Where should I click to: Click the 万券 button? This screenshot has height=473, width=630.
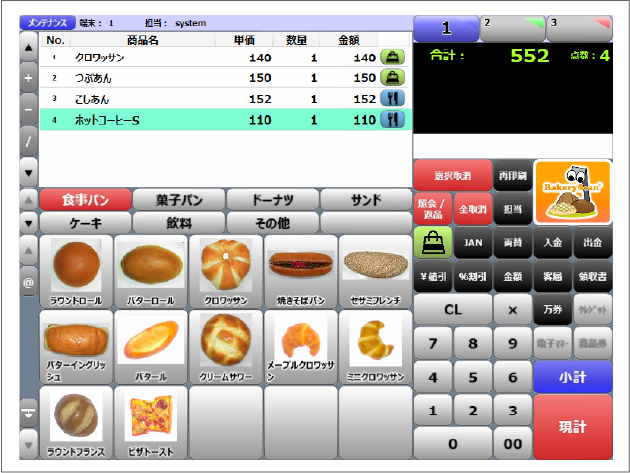(552, 309)
